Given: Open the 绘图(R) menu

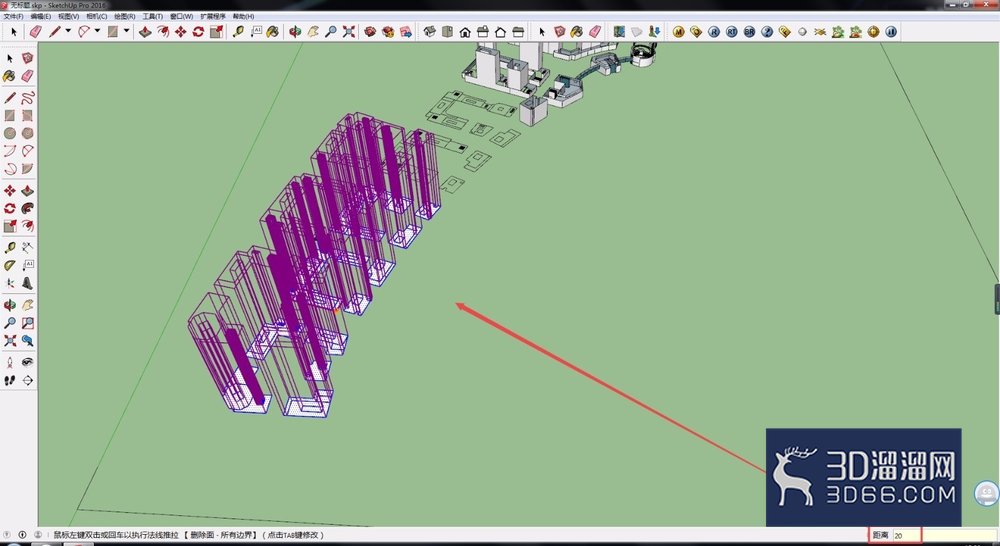Looking at the screenshot, I should (124, 17).
